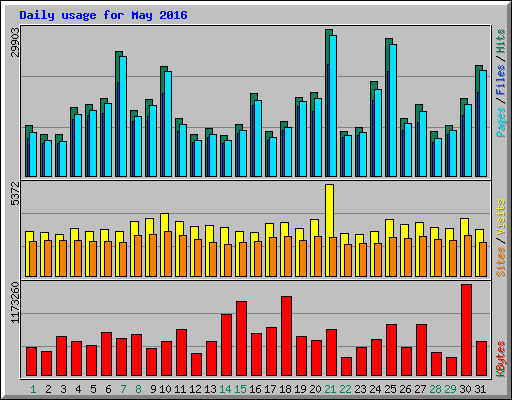Select the cyan hits bar for day 16
The image size is (512, 400).
pos(258,139)
